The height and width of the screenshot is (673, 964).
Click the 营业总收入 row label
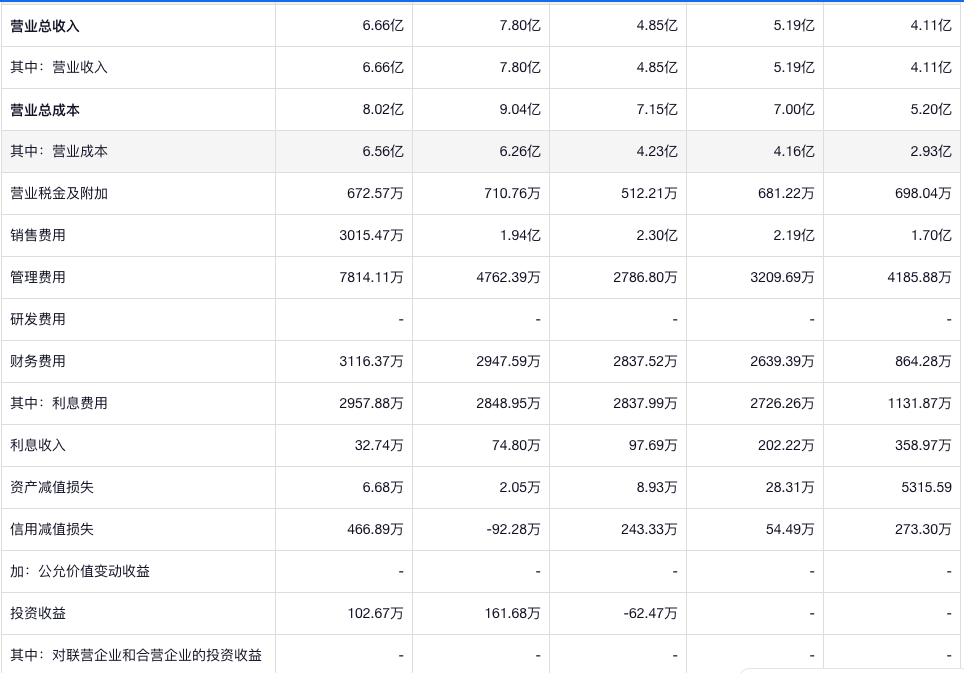point(45,26)
